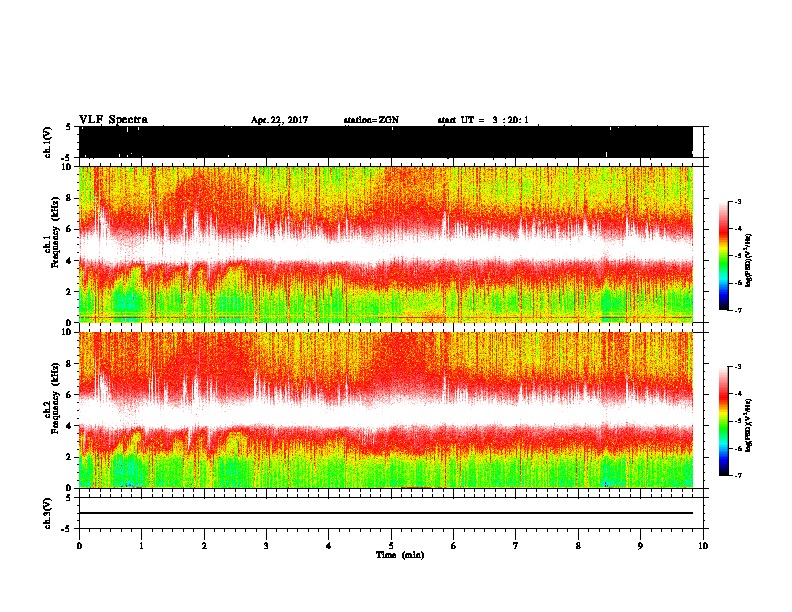Click the flat ch.3 voltage trace line
This screenshot has width=792, height=612.
click(x=386, y=513)
